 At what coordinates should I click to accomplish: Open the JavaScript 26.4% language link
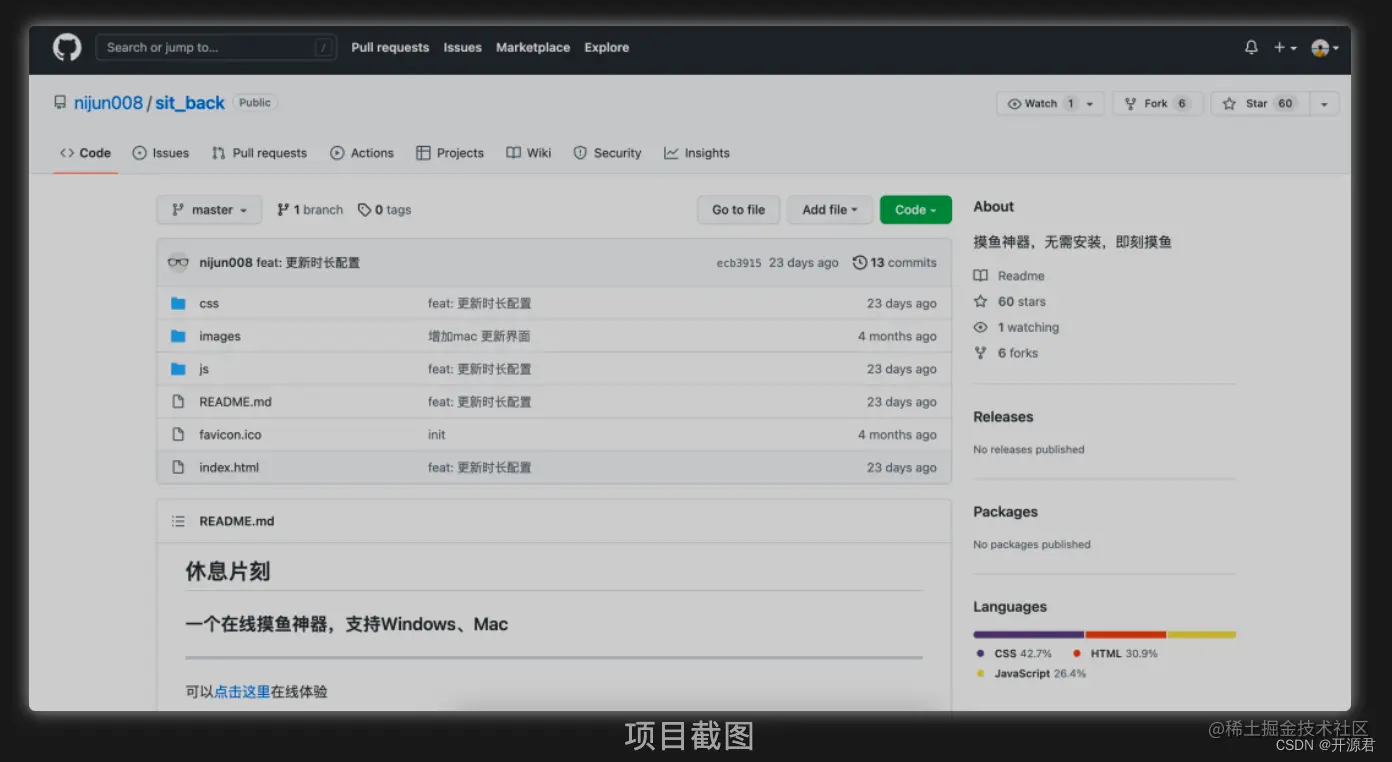[1031, 673]
